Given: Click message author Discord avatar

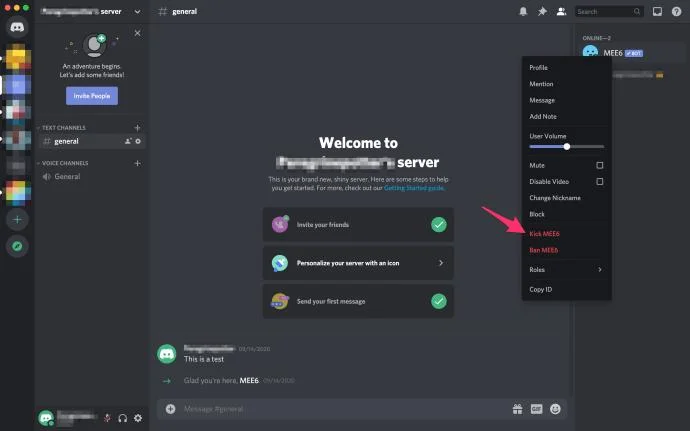Looking at the screenshot, I should pos(167,354).
